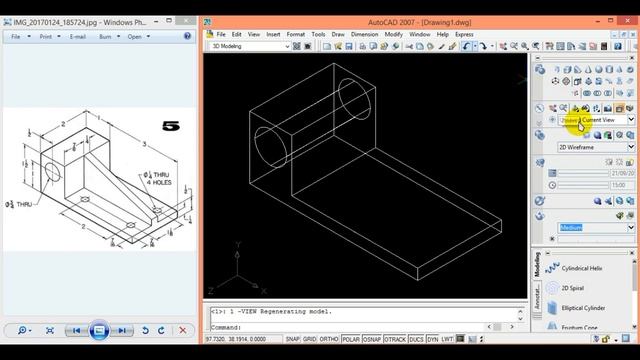Open the Express menu

(x=464, y=35)
